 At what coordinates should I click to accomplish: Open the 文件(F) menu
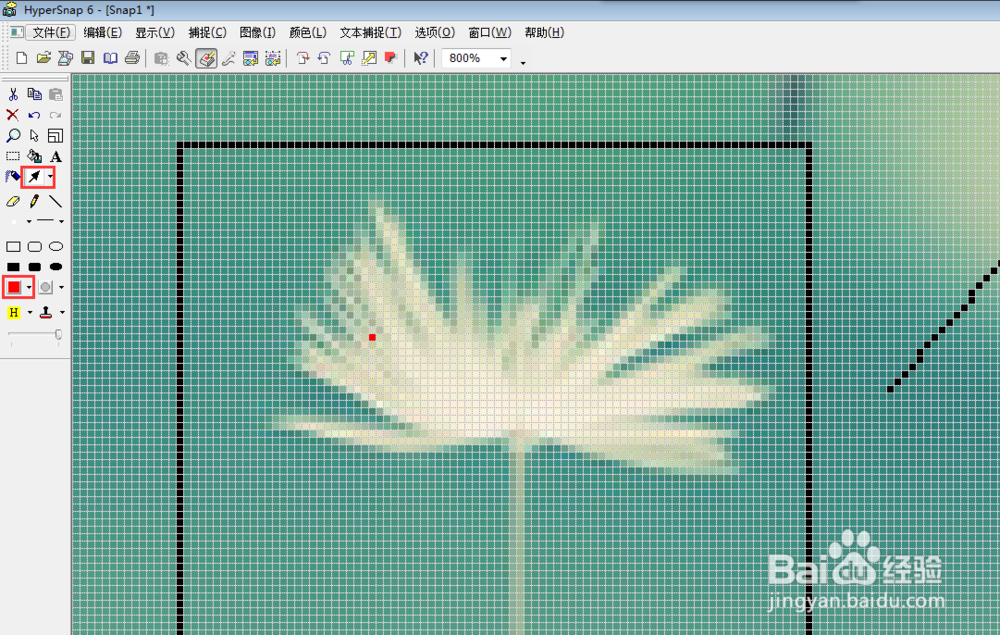point(51,33)
